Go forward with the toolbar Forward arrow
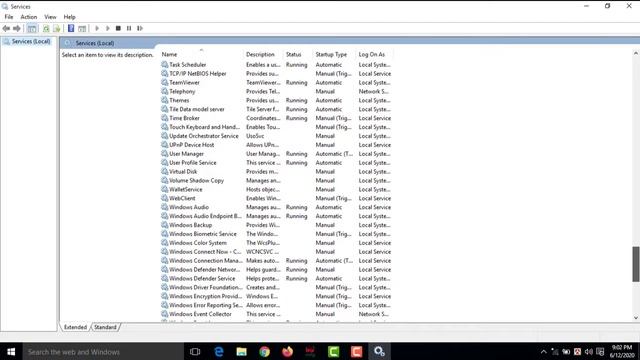The height and width of the screenshot is (360, 640). click(x=17, y=28)
